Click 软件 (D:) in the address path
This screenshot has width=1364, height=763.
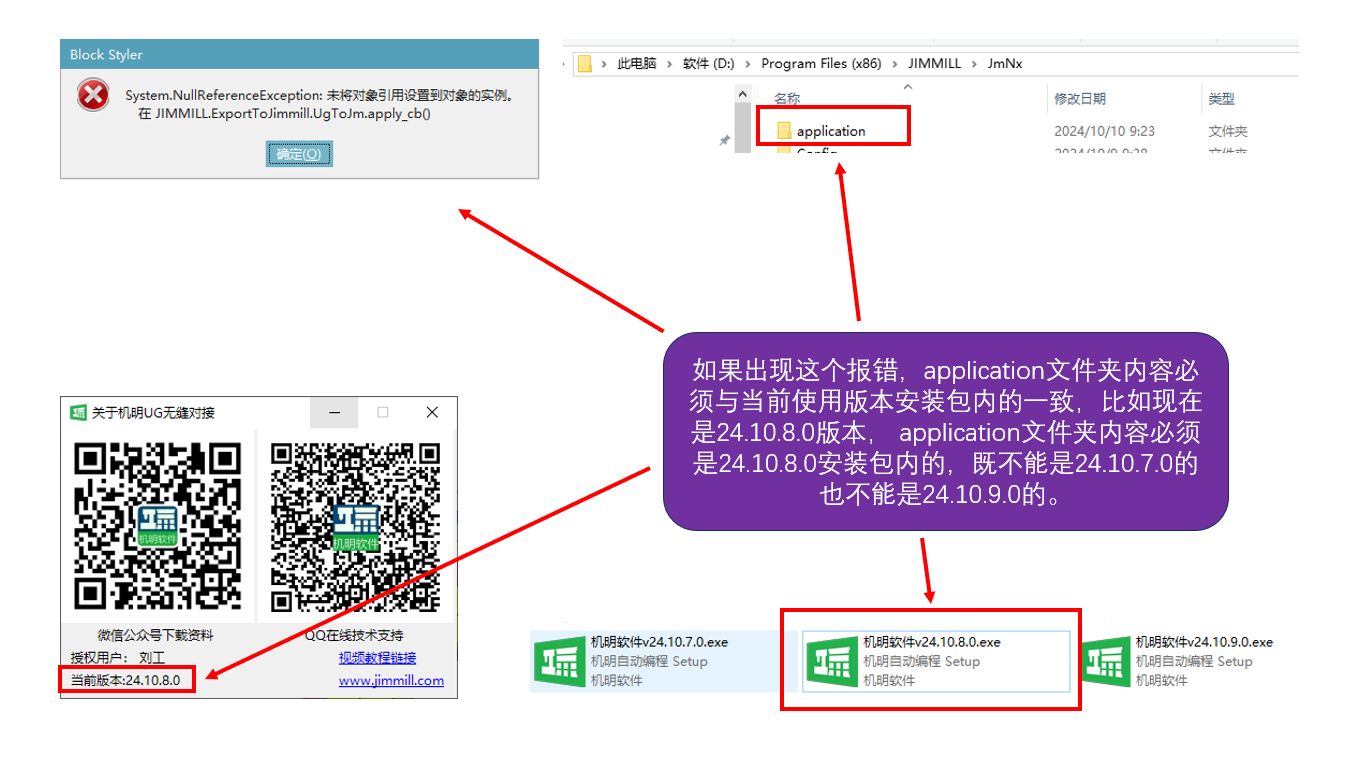click(708, 63)
